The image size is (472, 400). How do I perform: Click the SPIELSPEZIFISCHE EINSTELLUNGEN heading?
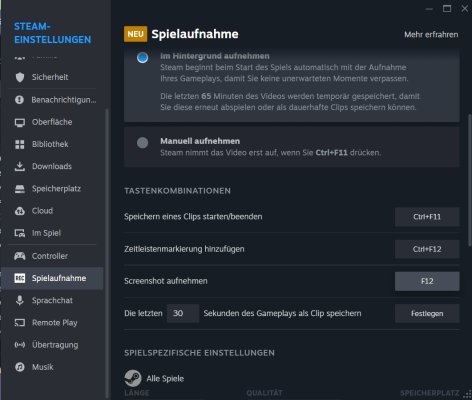199,353
